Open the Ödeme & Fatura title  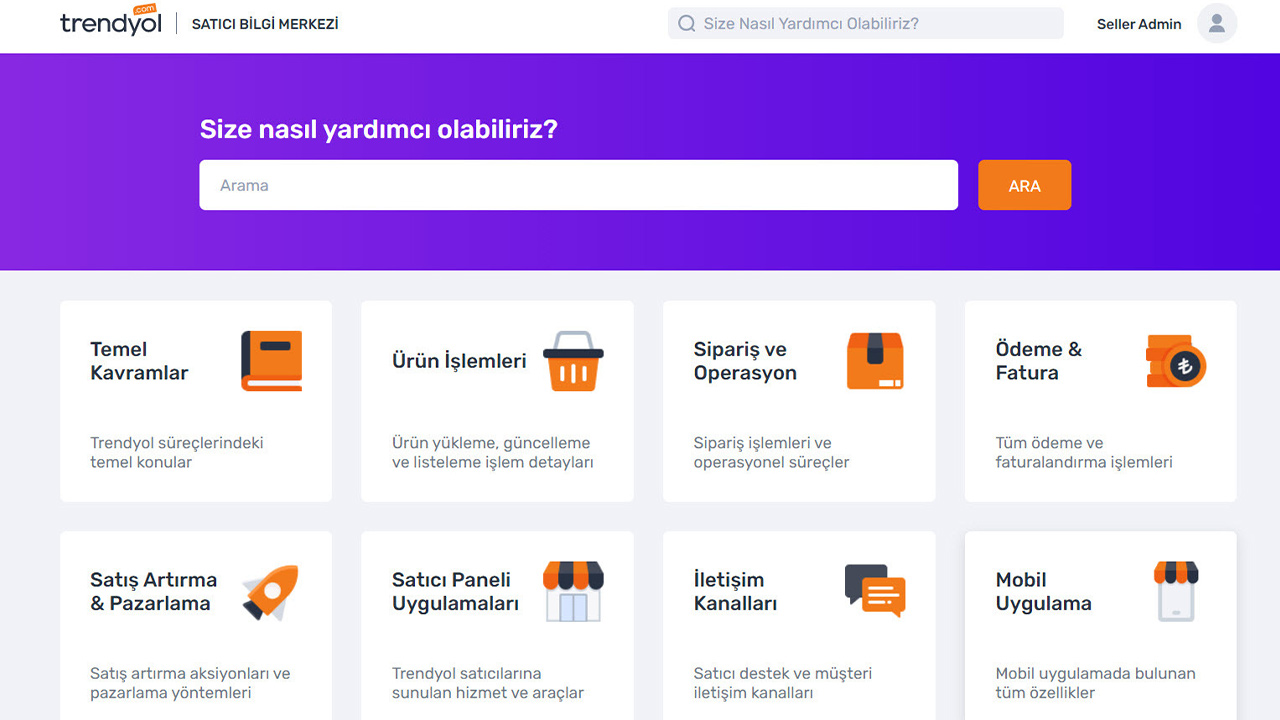pyautogui.click(x=1039, y=361)
